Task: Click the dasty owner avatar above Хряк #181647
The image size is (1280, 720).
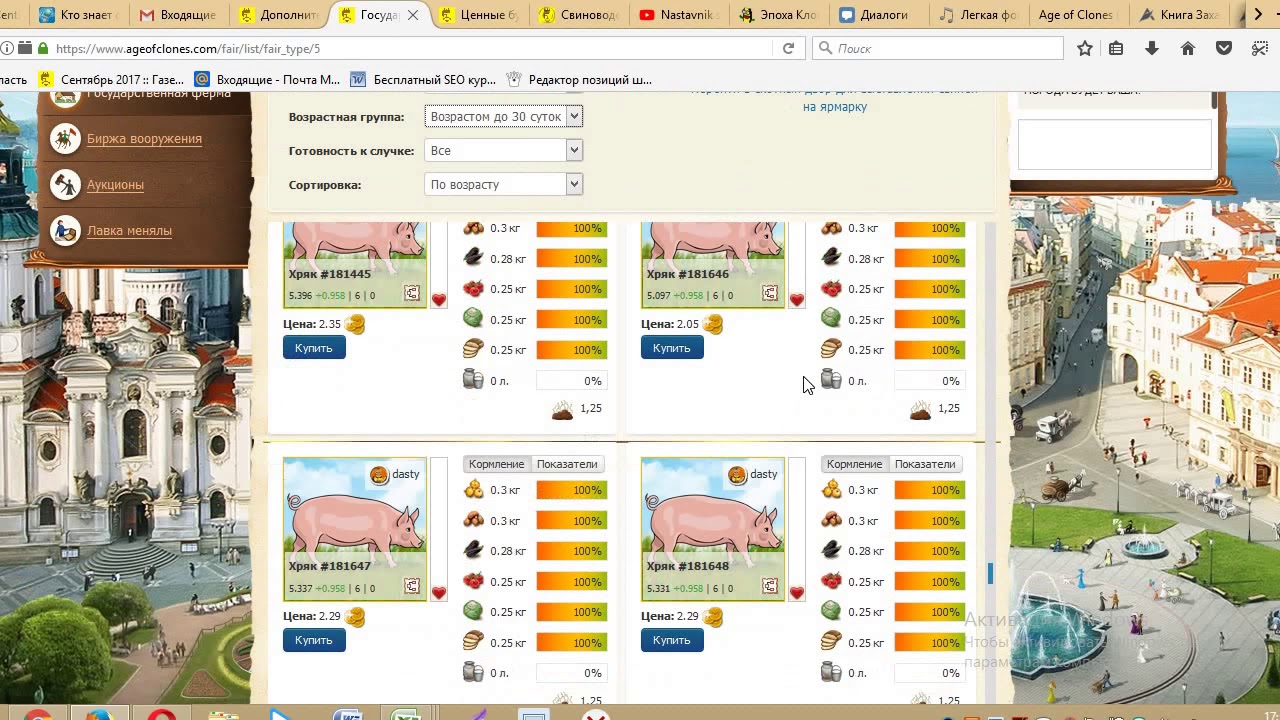Action: tap(379, 475)
